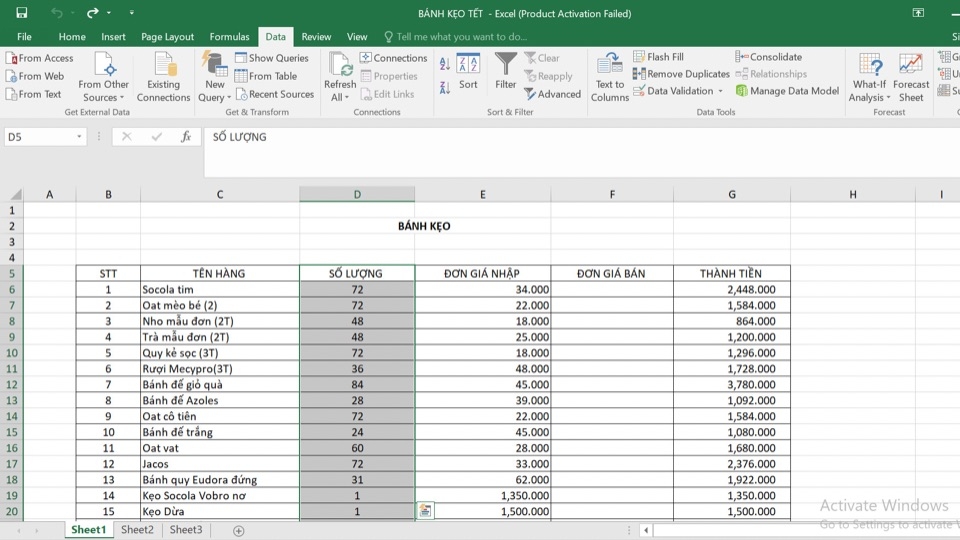Click the Undo arrow icon

point(57,13)
